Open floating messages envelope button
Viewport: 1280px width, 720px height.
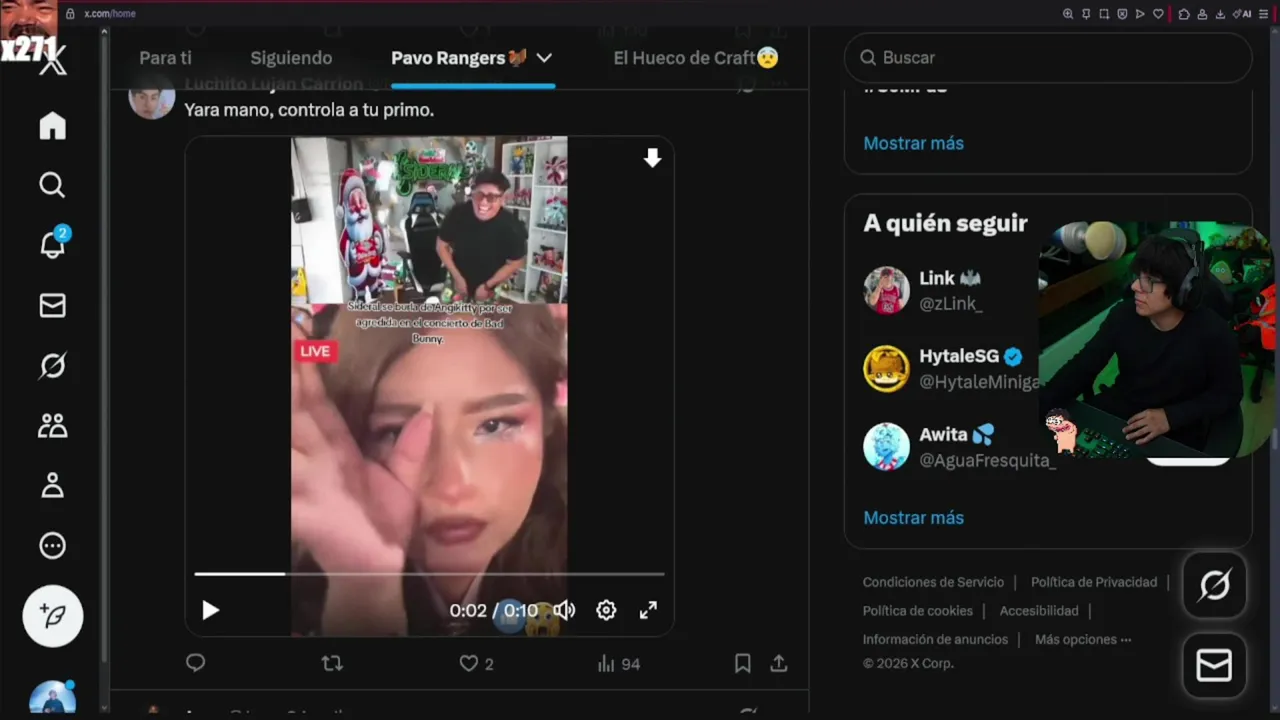(1214, 665)
